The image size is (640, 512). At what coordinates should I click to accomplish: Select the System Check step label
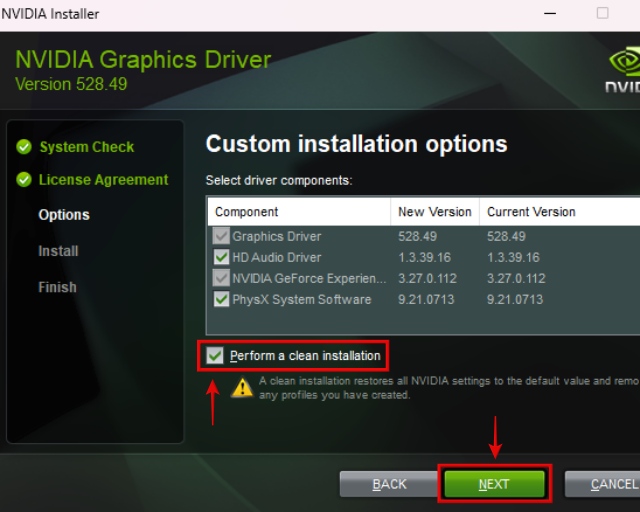87,147
